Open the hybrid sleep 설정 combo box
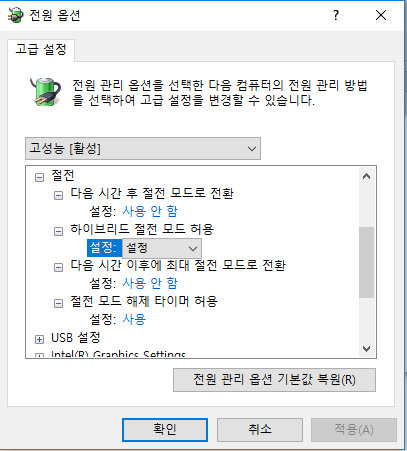This screenshot has height=451, width=407. click(x=162, y=248)
